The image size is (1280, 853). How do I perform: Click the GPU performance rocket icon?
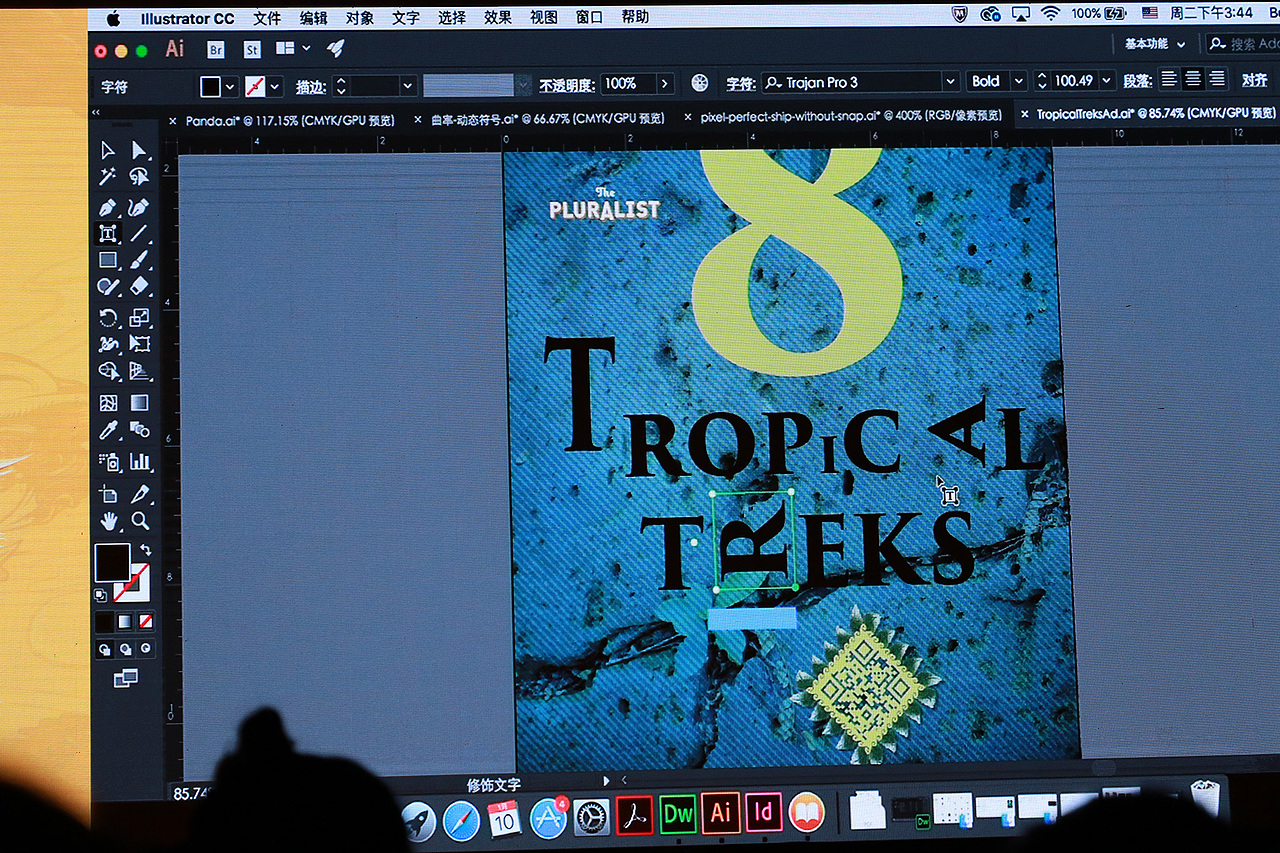[x=336, y=48]
